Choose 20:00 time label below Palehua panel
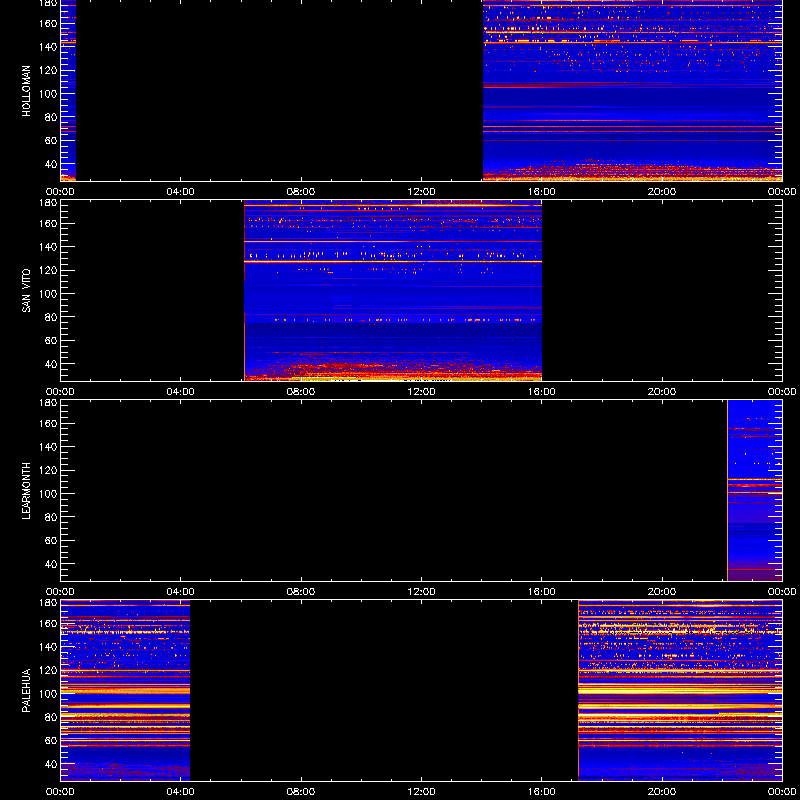The image size is (800, 800). coord(662,792)
